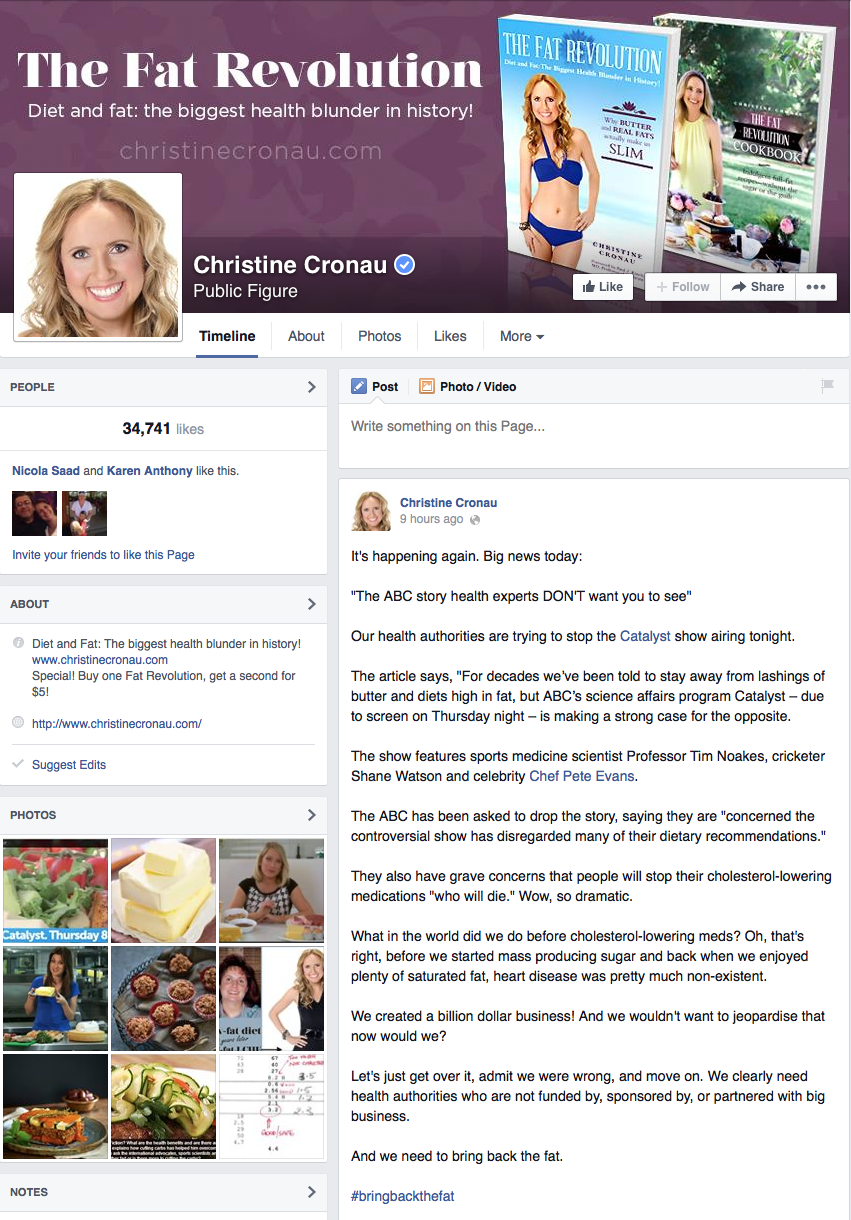This screenshot has height=1220, width=851.
Task: Click the three-dots more options button
Action: tap(816, 287)
